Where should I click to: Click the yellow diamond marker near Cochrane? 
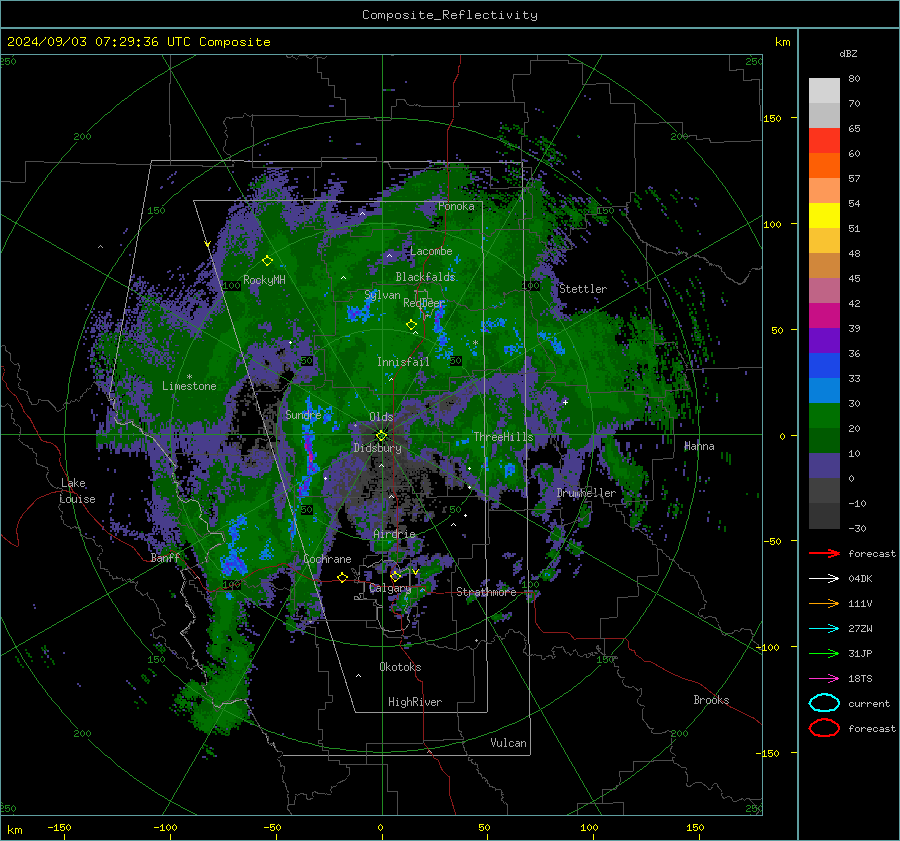342,577
